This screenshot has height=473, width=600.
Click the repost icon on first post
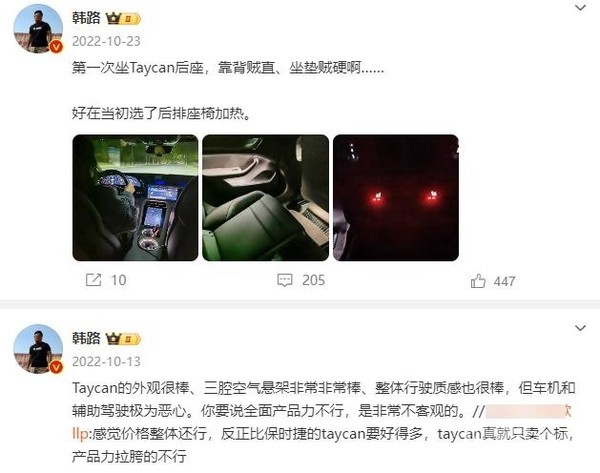[x=93, y=280]
